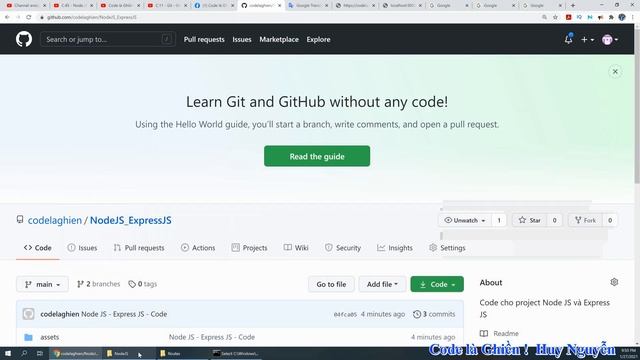Open the plus create-new dropdown
This screenshot has height=360, width=640.
(x=587, y=40)
